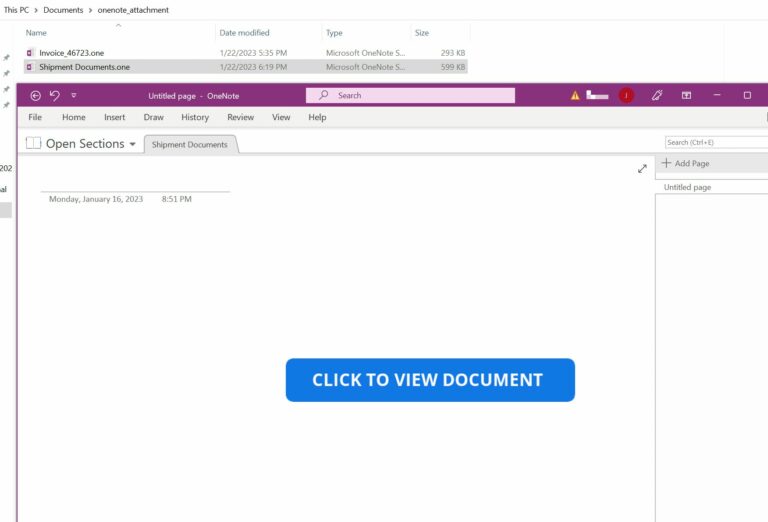Click the full page view expand arrow
The width and height of the screenshot is (768, 522).
click(x=643, y=169)
